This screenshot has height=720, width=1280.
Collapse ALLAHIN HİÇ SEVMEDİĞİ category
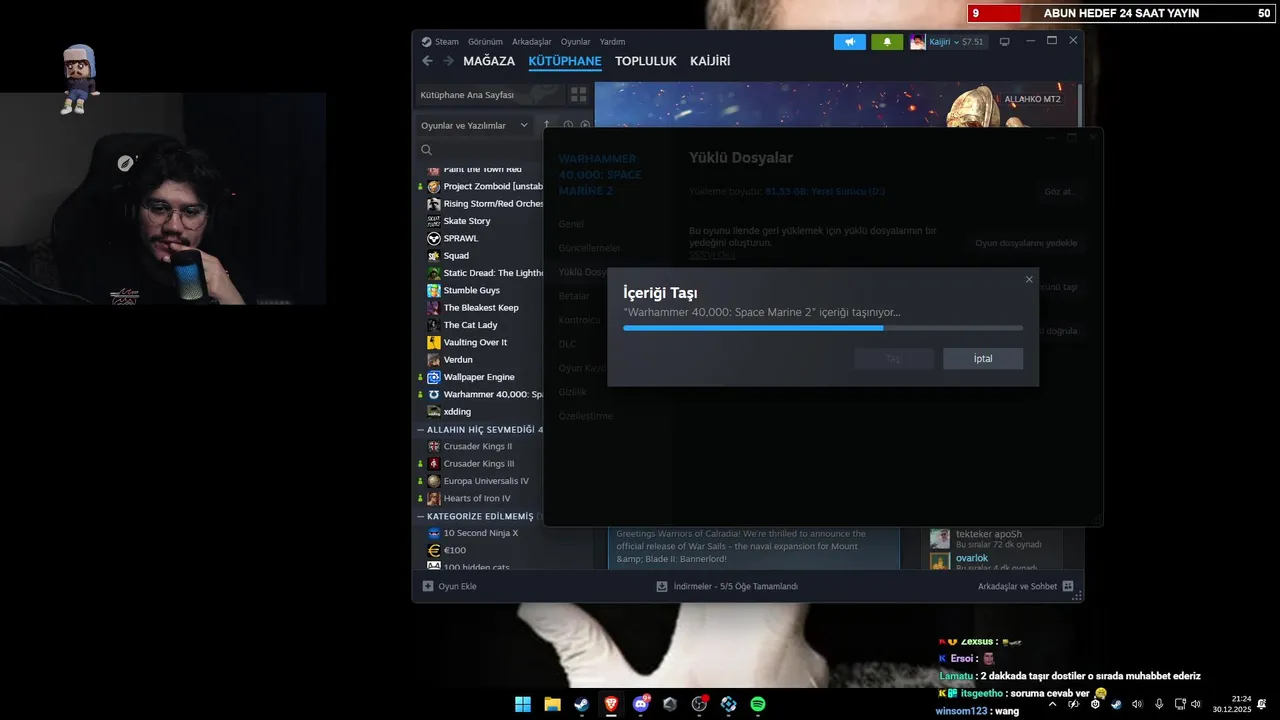pyautogui.click(x=421, y=429)
